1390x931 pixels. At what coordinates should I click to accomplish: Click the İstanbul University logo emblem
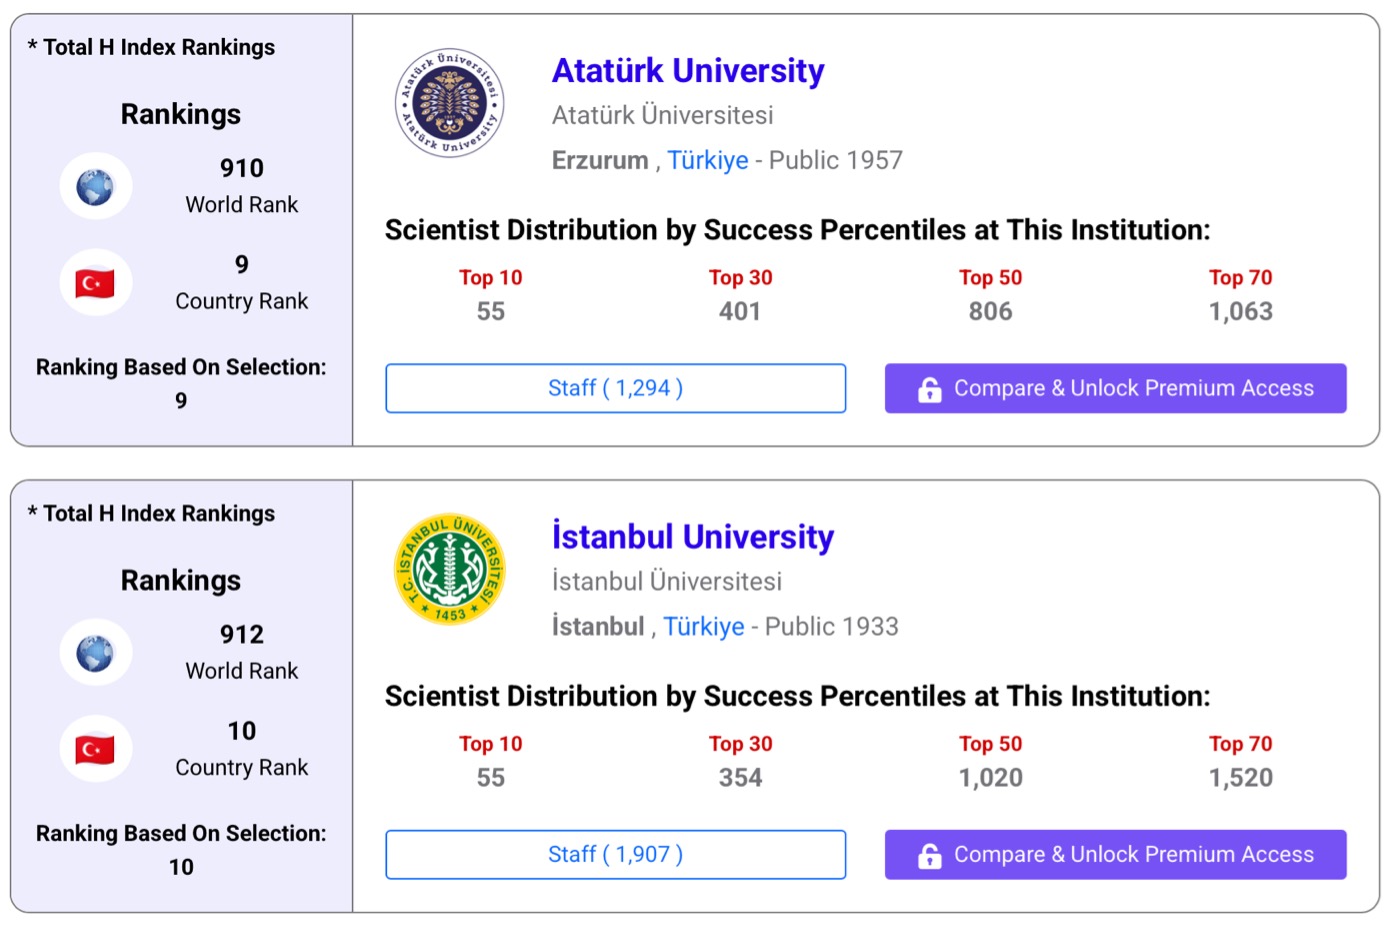coord(450,569)
